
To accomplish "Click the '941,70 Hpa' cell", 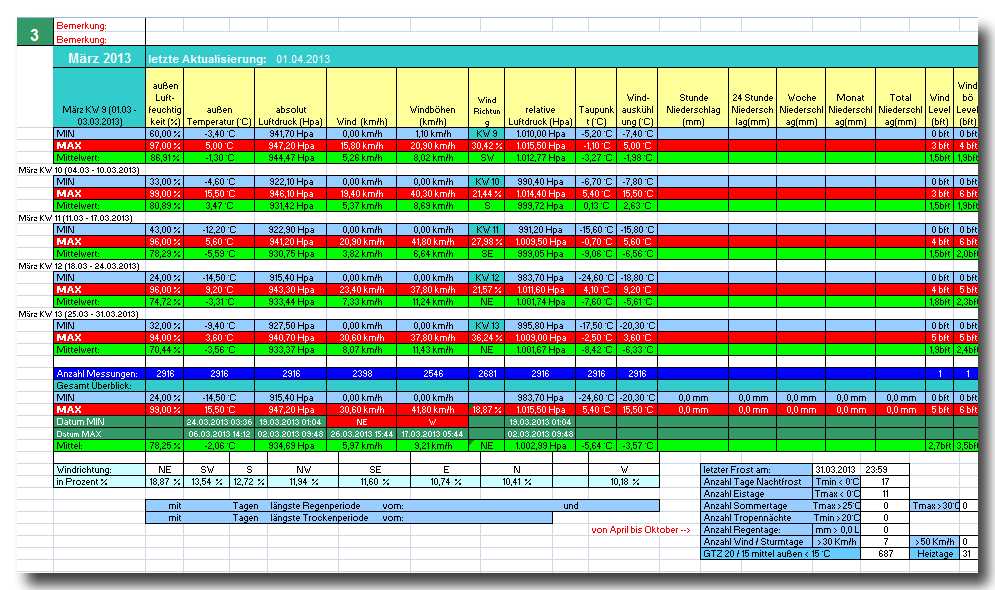I will (x=291, y=134).
